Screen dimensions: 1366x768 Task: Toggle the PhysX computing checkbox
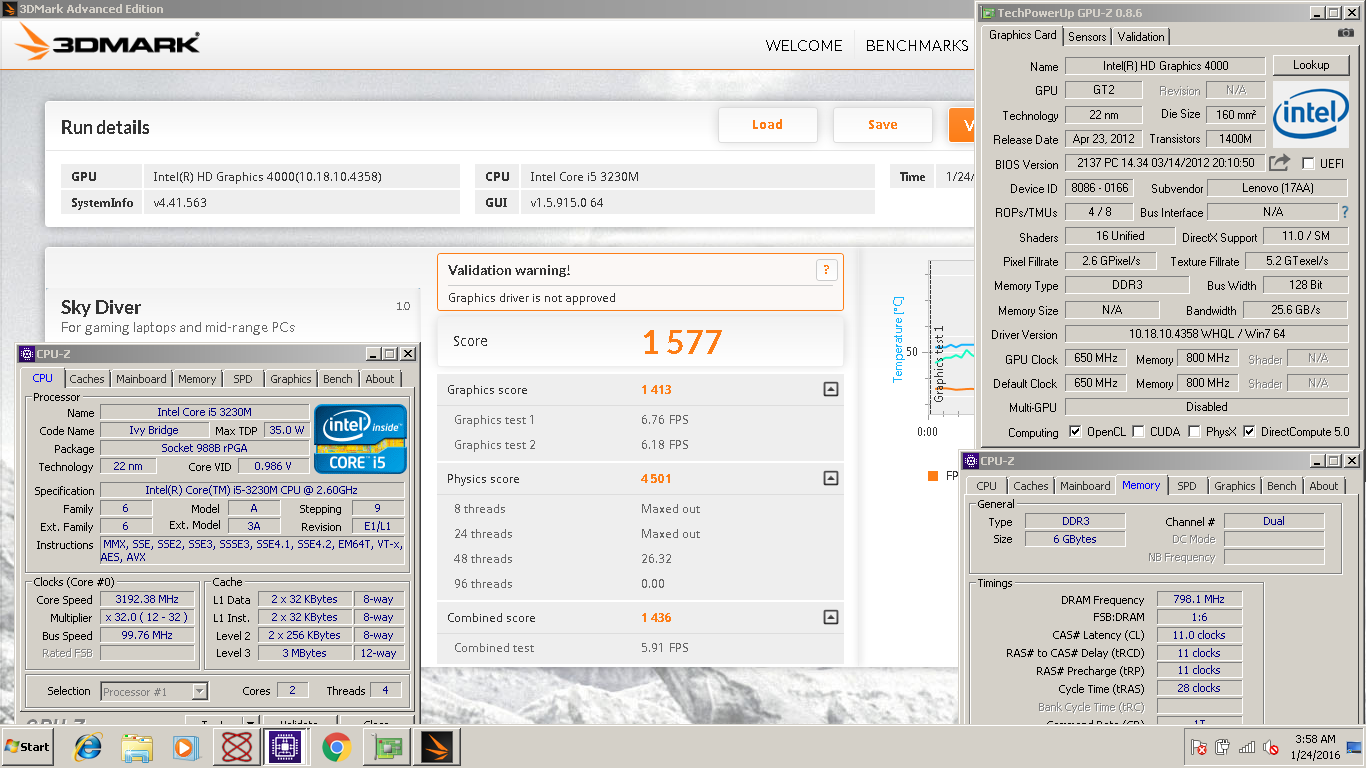1195,432
